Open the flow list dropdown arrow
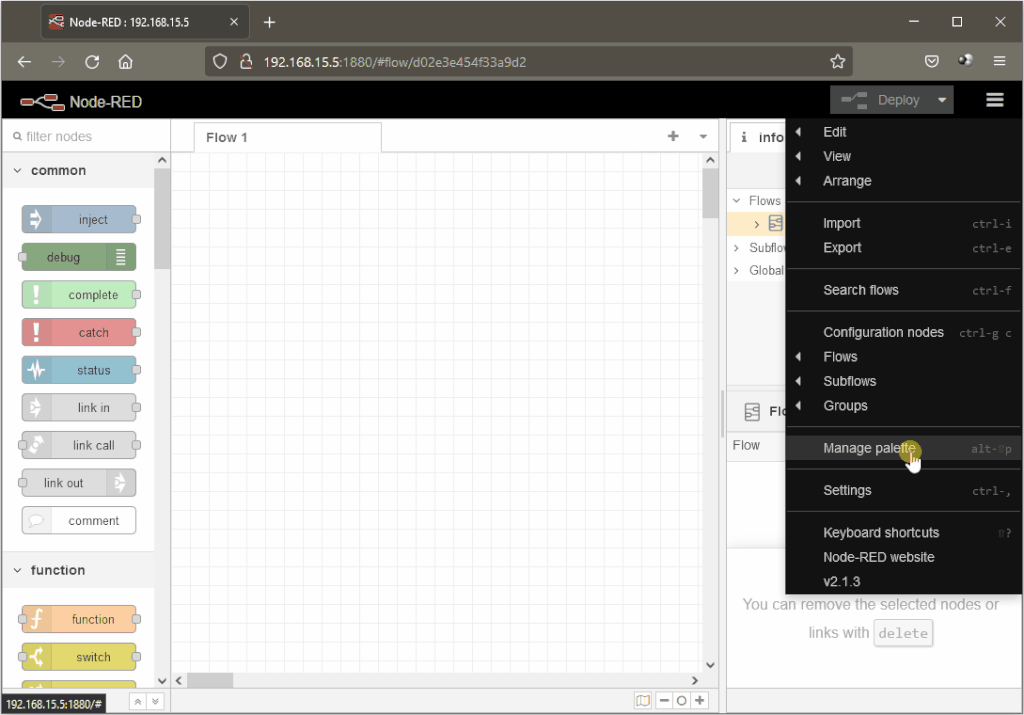 point(703,136)
